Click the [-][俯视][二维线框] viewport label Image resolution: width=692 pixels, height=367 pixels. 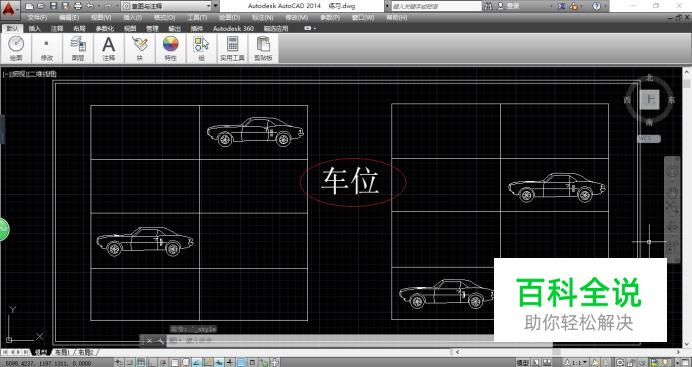coord(29,74)
